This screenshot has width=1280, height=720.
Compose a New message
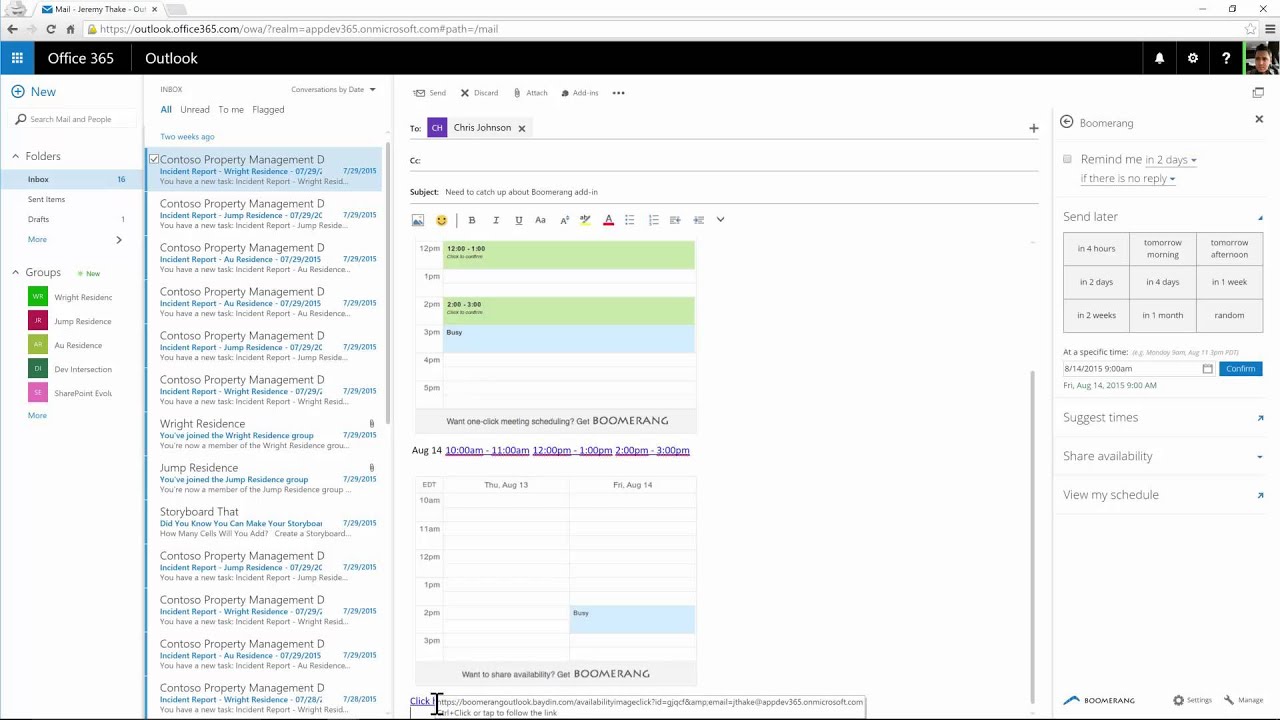point(34,91)
